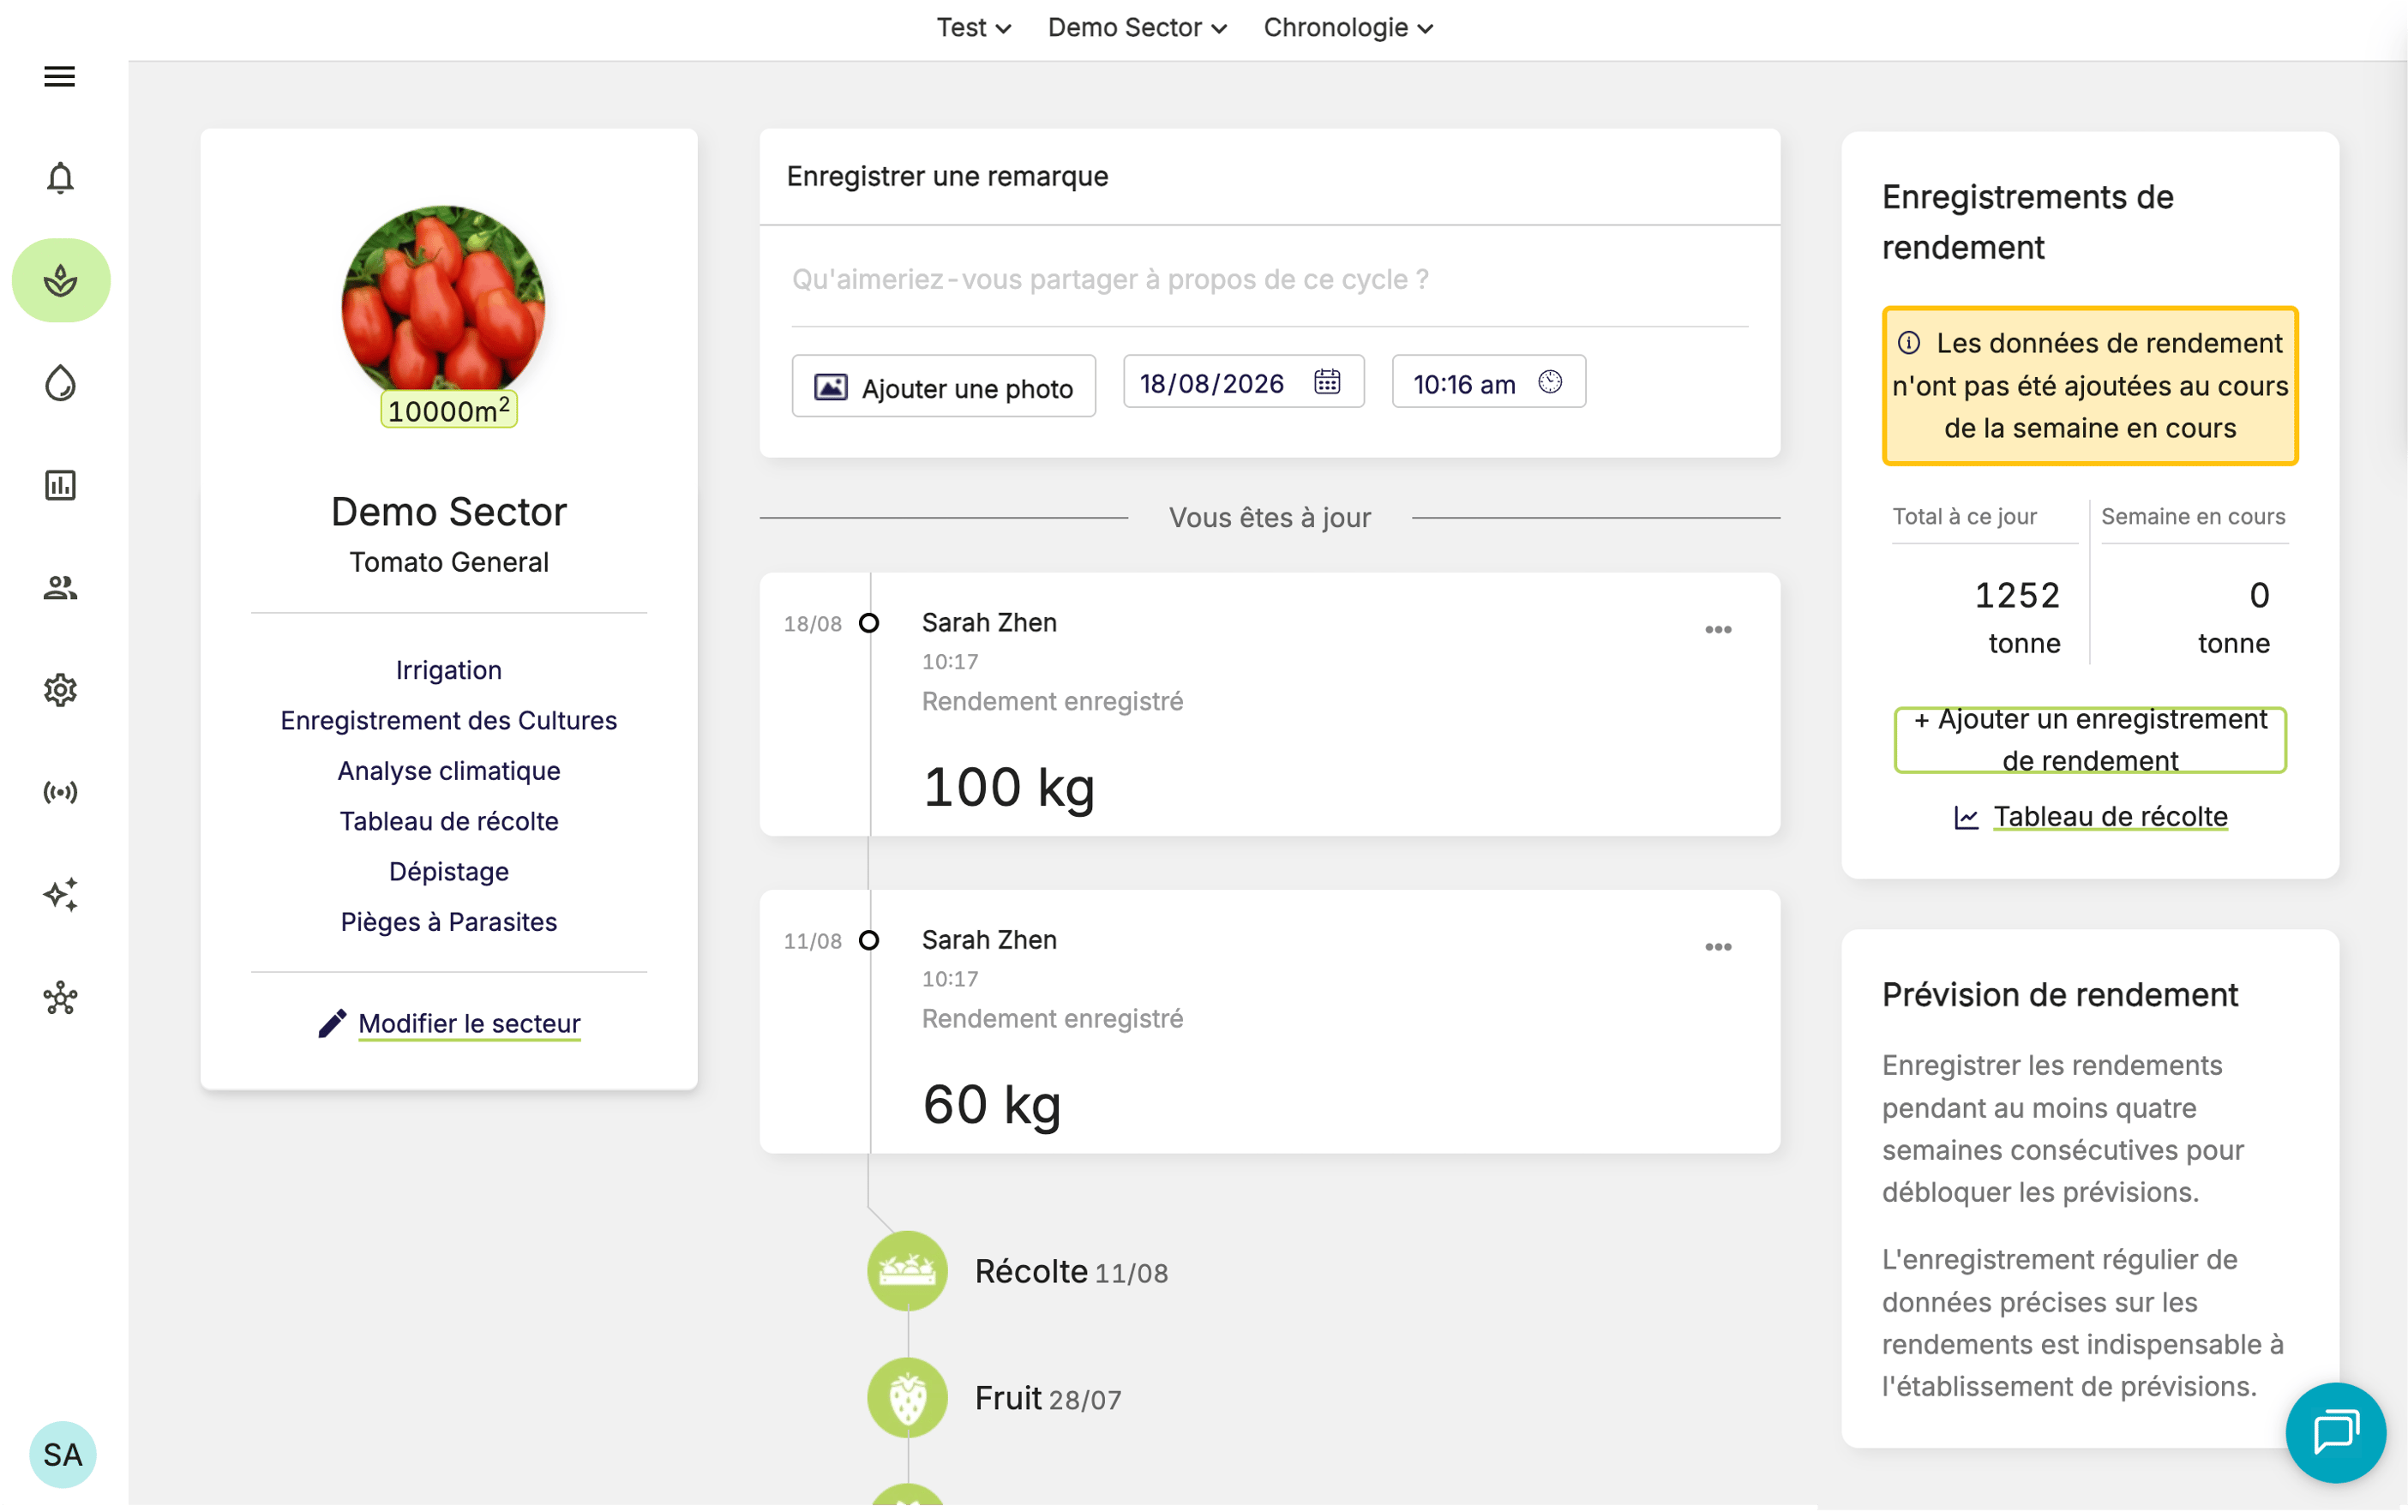Viewport: 2408px width, 1512px height.
Task: Click the Fruit 28/07 stage label
Action: point(1048,1399)
